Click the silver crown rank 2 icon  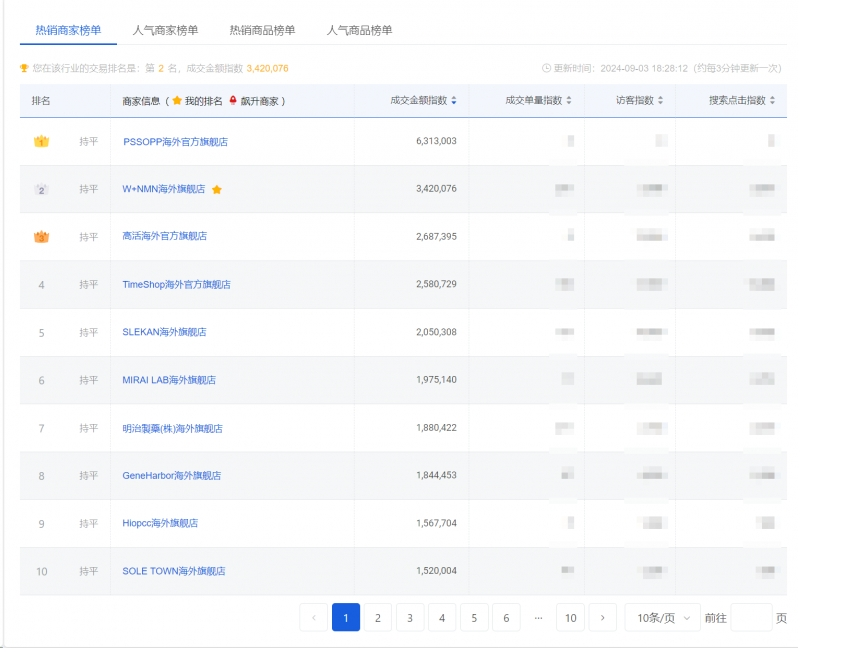tap(42, 190)
